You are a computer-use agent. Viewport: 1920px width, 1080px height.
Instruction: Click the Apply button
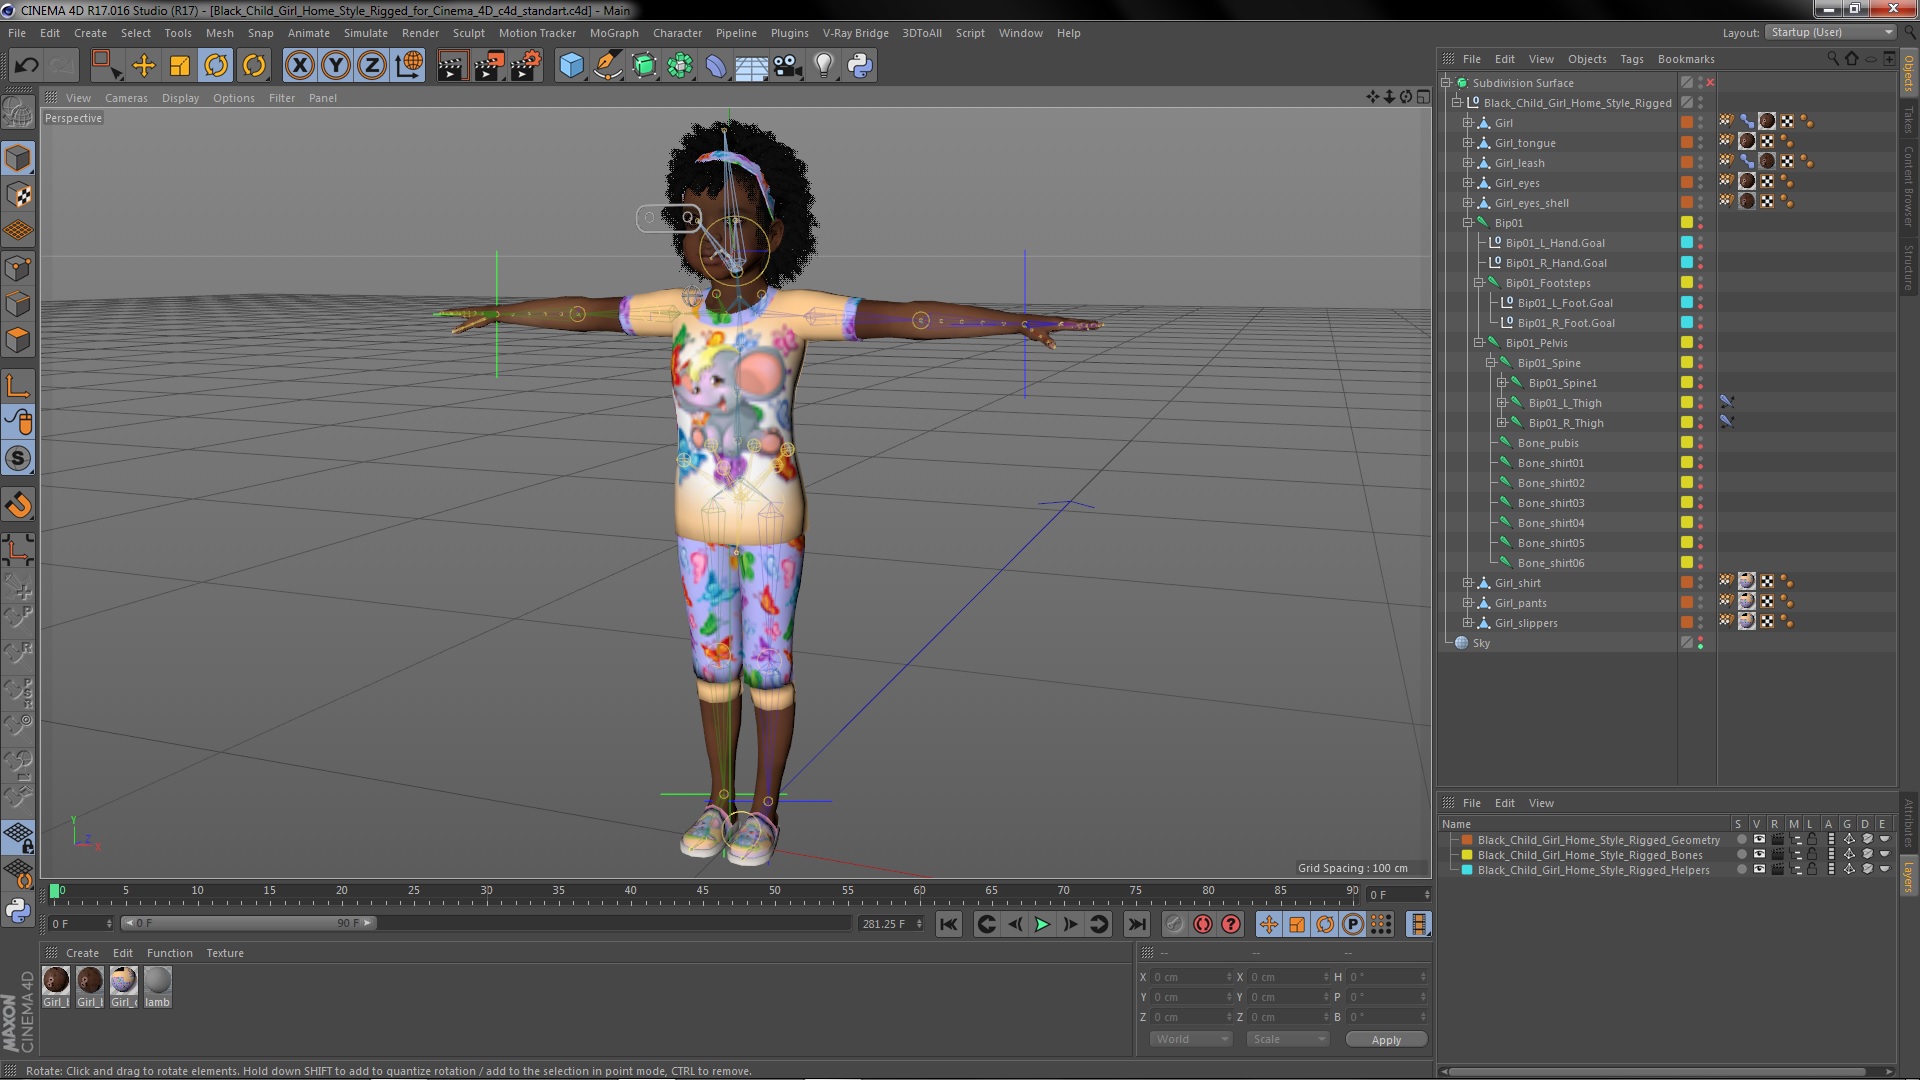(1386, 1040)
